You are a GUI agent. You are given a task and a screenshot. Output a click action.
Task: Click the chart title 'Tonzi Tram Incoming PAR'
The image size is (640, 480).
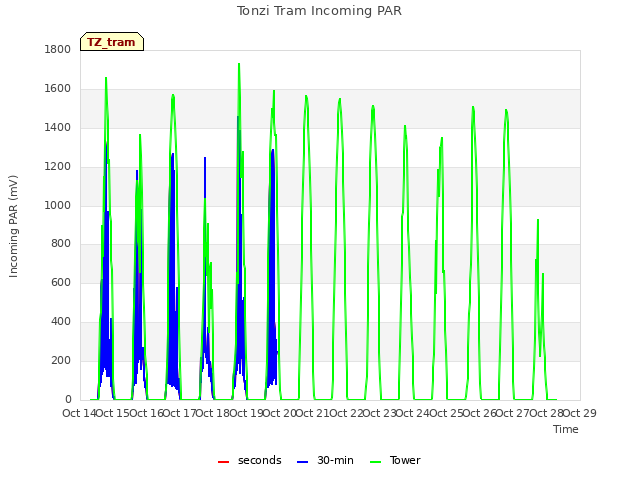coord(319,11)
